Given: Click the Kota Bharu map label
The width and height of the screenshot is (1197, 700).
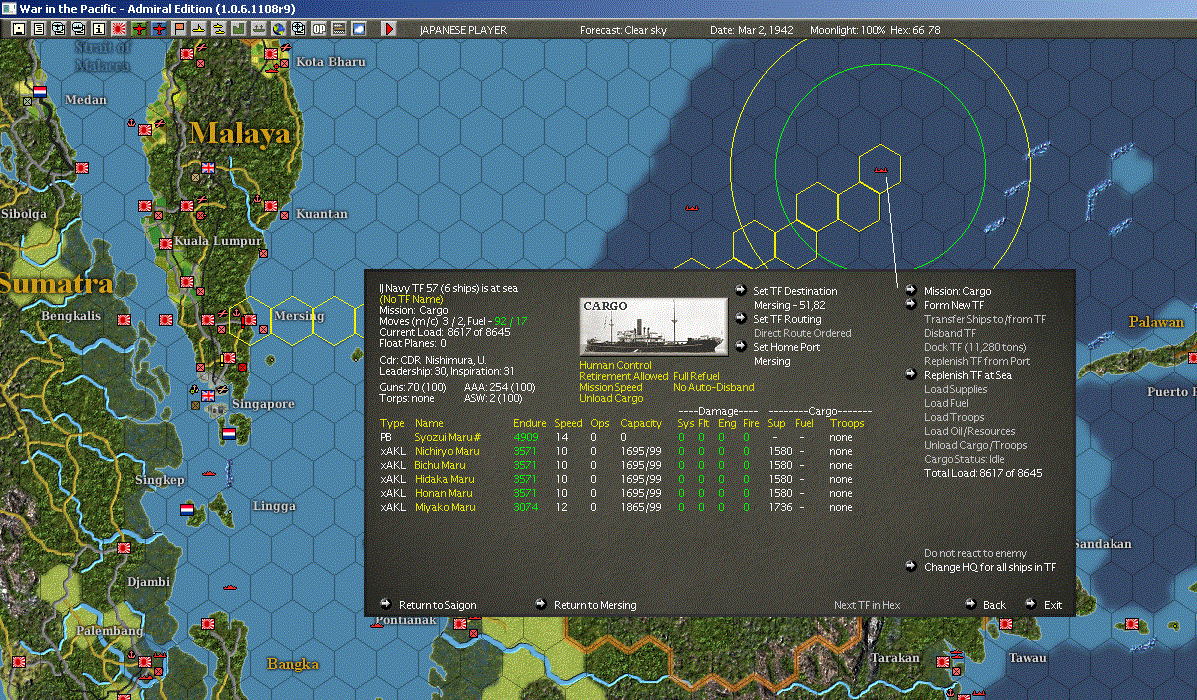Looking at the screenshot, I should (x=331, y=62).
